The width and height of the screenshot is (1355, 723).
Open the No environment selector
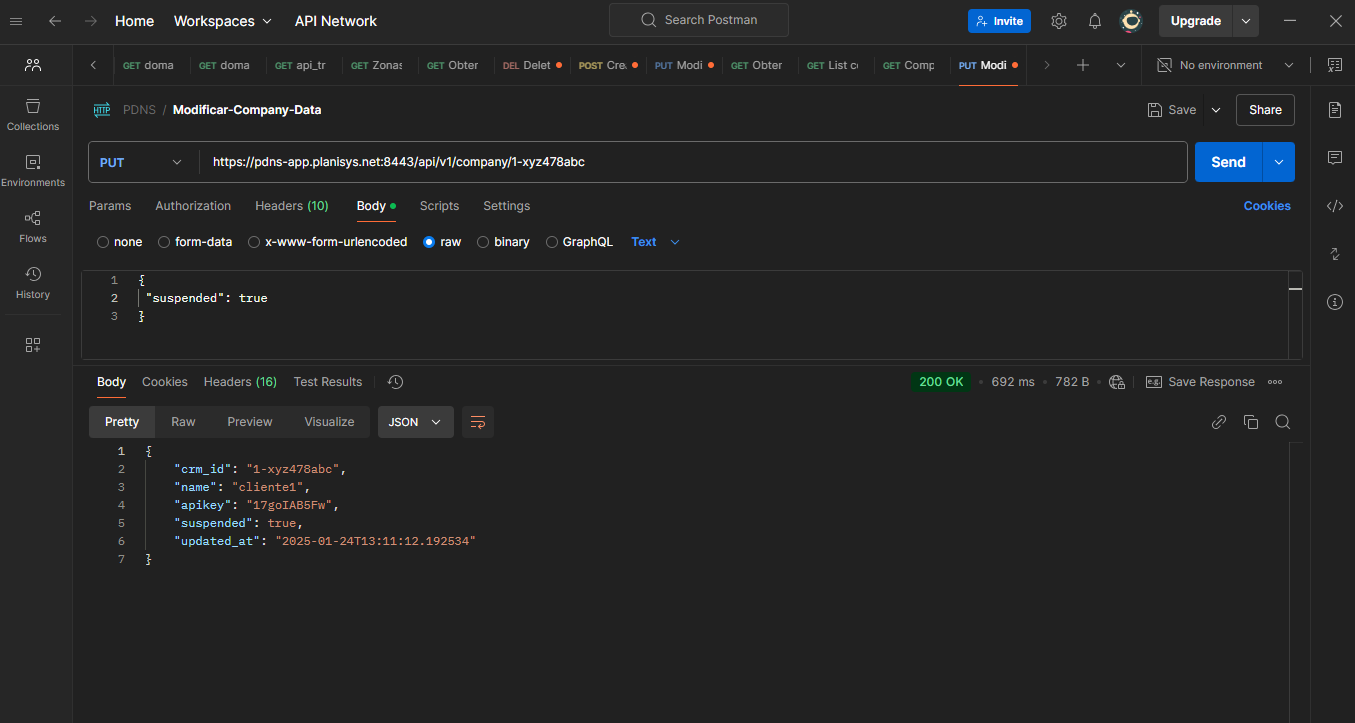pyautogui.click(x=1225, y=65)
